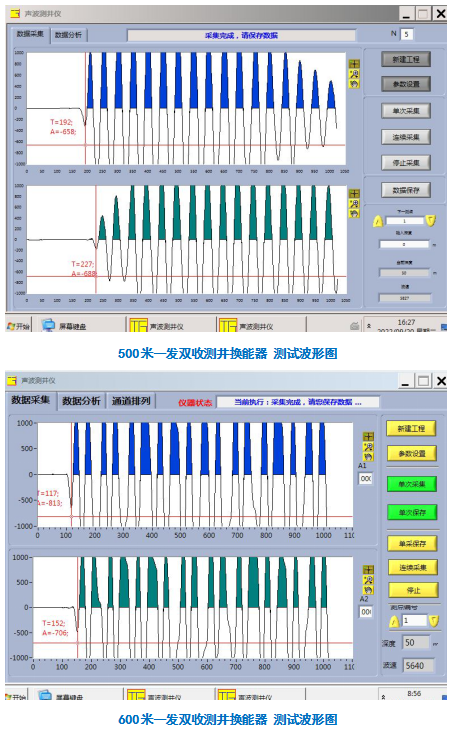Select zoom tool on upper window's blue graph
Screen dimensions: 451x732
click(354, 74)
